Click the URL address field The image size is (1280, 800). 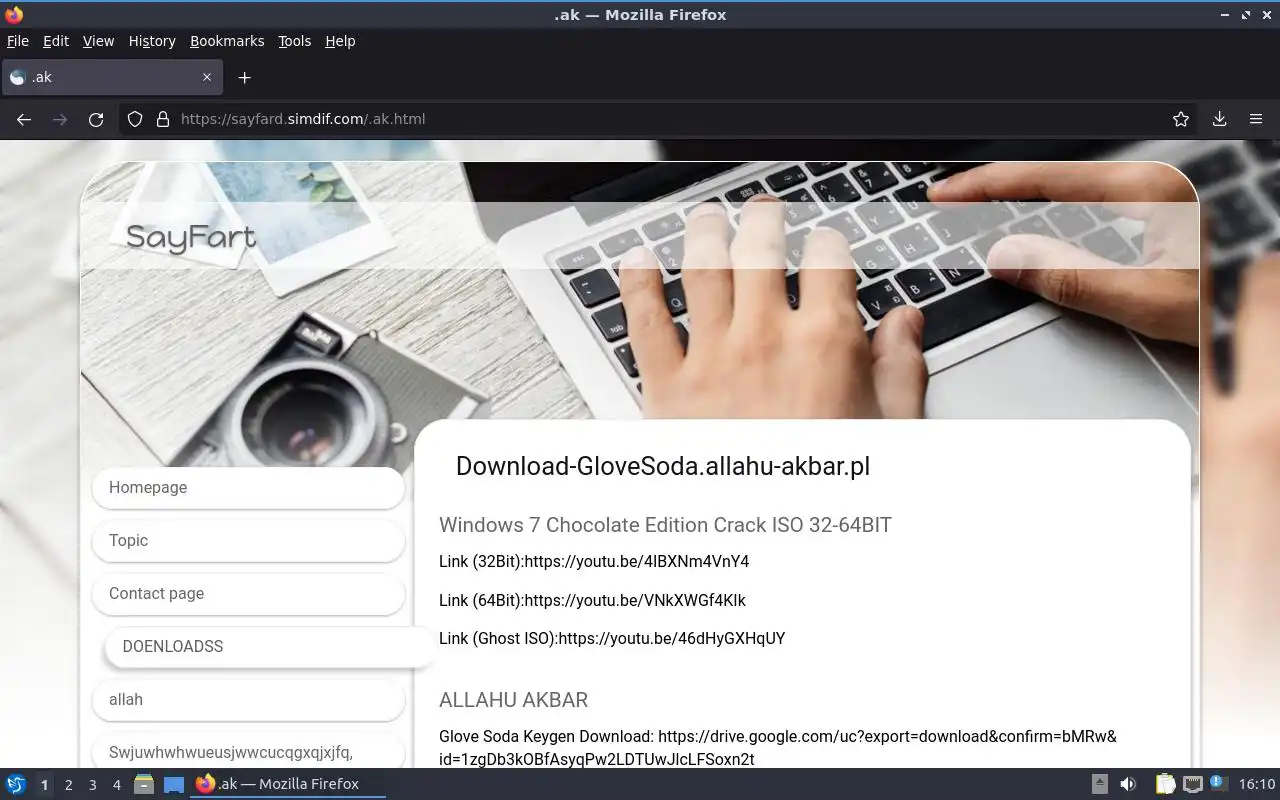point(660,119)
